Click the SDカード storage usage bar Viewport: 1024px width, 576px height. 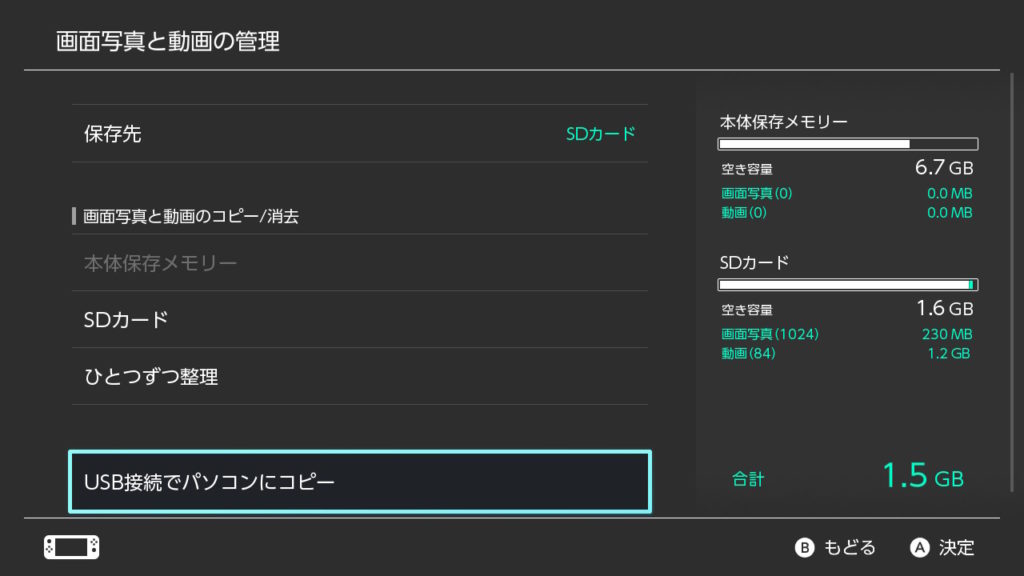coord(848,285)
